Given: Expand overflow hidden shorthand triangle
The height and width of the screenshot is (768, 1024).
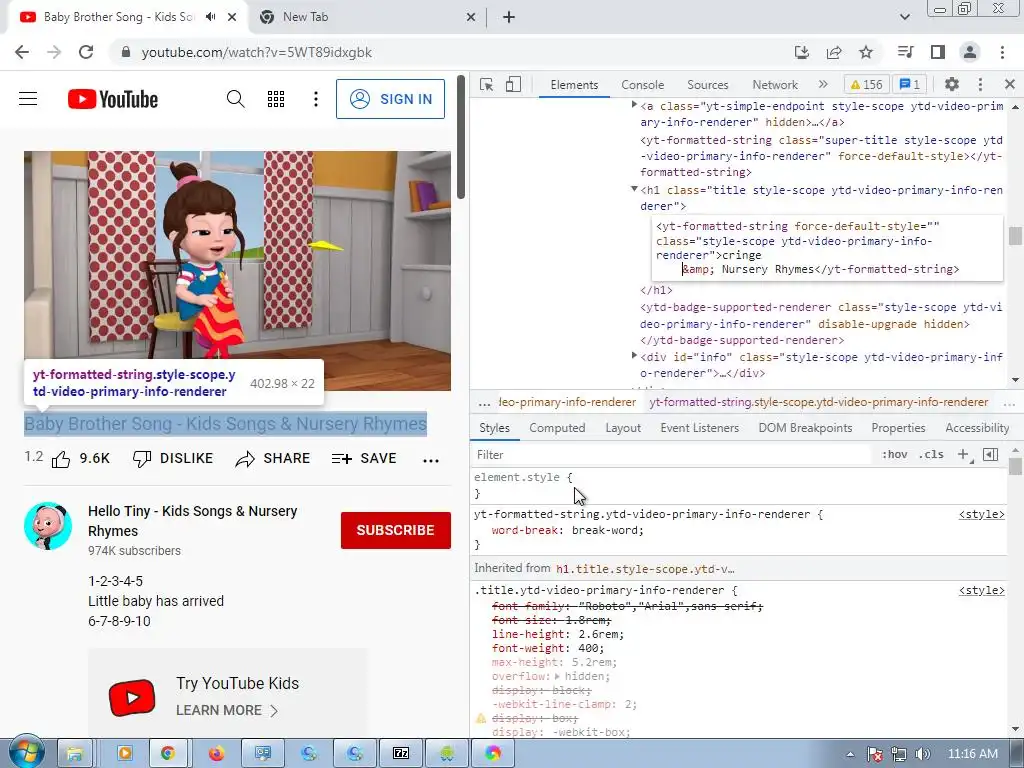Looking at the screenshot, I should pos(557,677).
